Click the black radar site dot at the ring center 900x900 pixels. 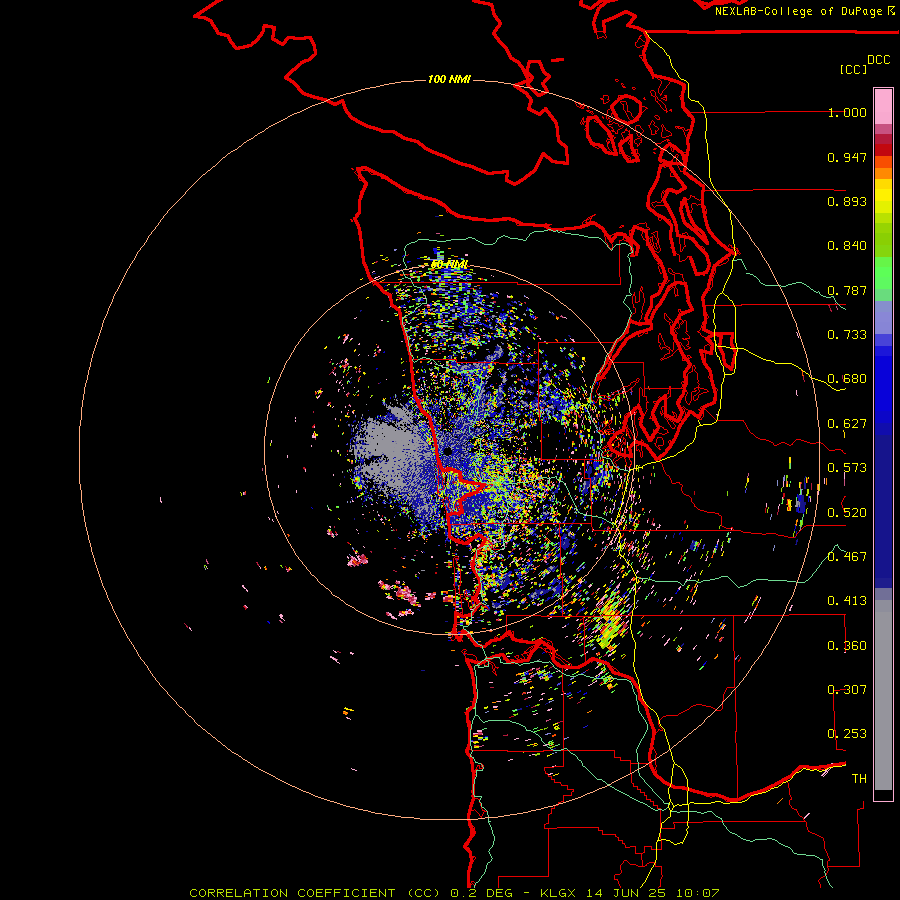pyautogui.click(x=448, y=451)
